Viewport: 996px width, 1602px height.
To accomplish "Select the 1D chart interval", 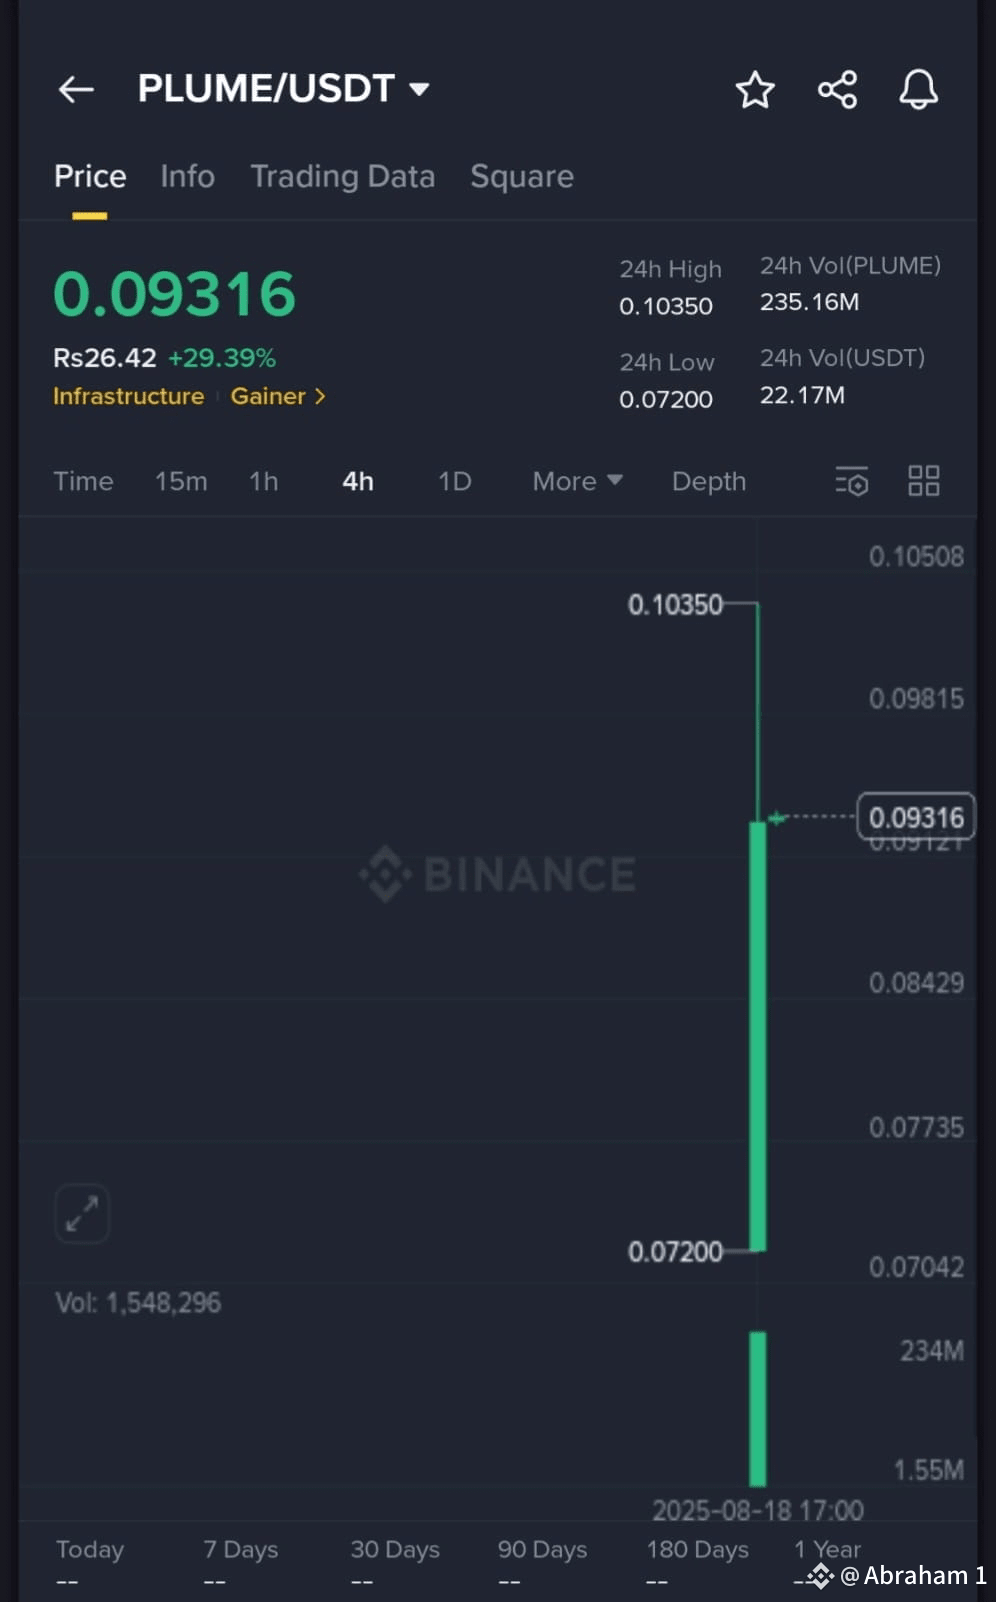I will point(454,481).
